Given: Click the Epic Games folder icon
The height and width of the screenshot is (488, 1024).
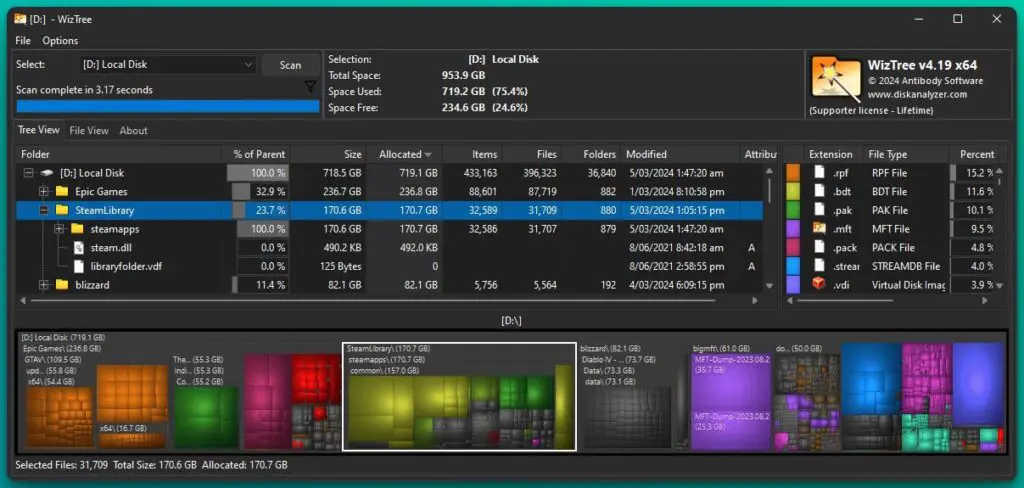Looking at the screenshot, I should (x=62, y=191).
